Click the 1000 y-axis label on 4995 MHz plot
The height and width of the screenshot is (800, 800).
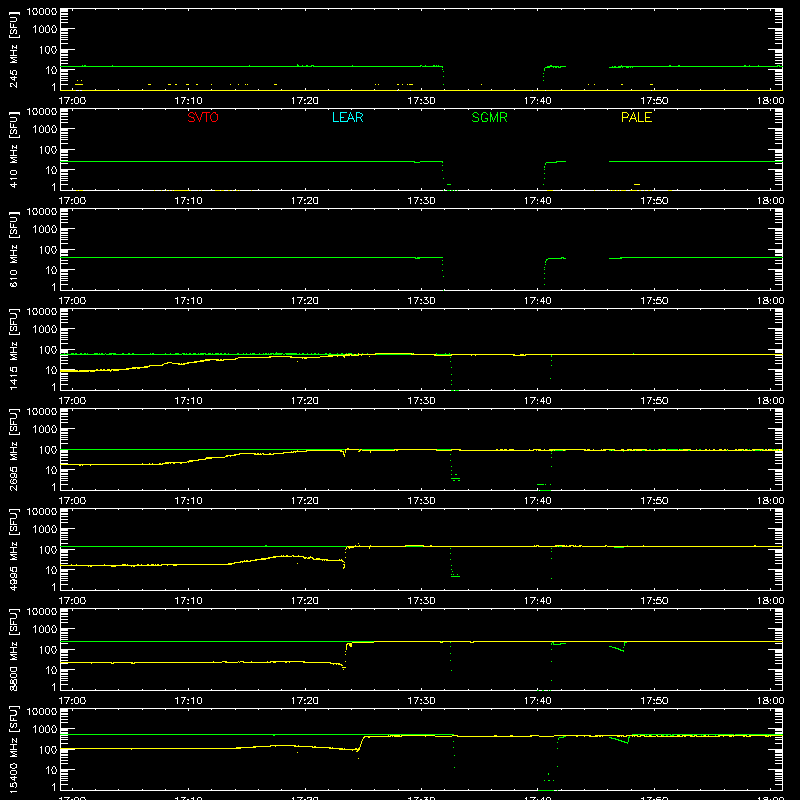45,530
